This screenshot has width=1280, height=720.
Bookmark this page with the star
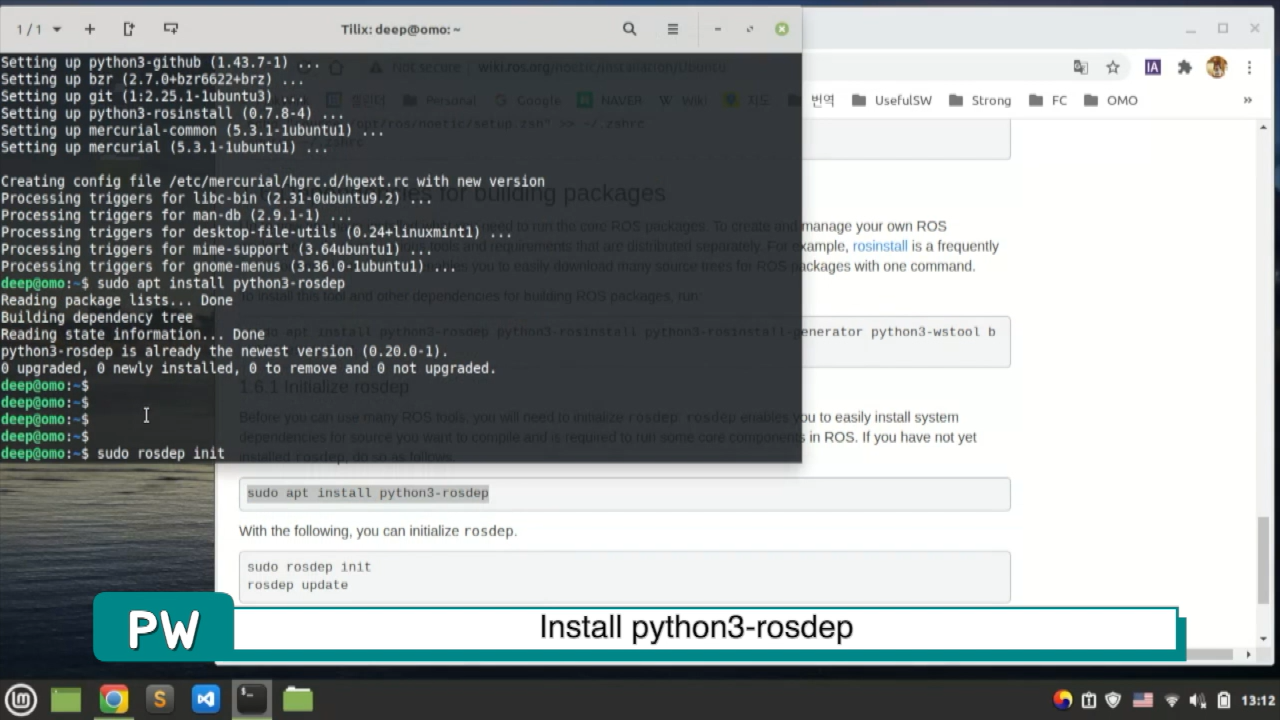point(1113,67)
